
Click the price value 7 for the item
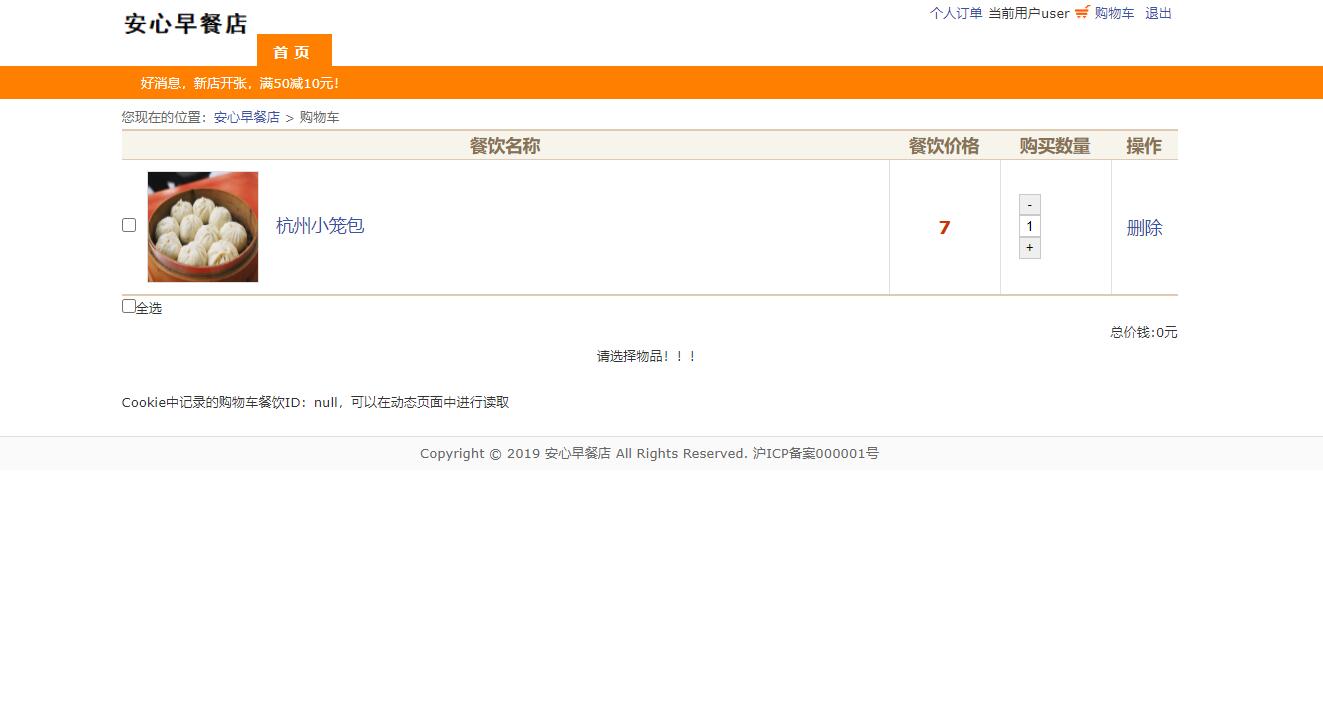point(944,227)
